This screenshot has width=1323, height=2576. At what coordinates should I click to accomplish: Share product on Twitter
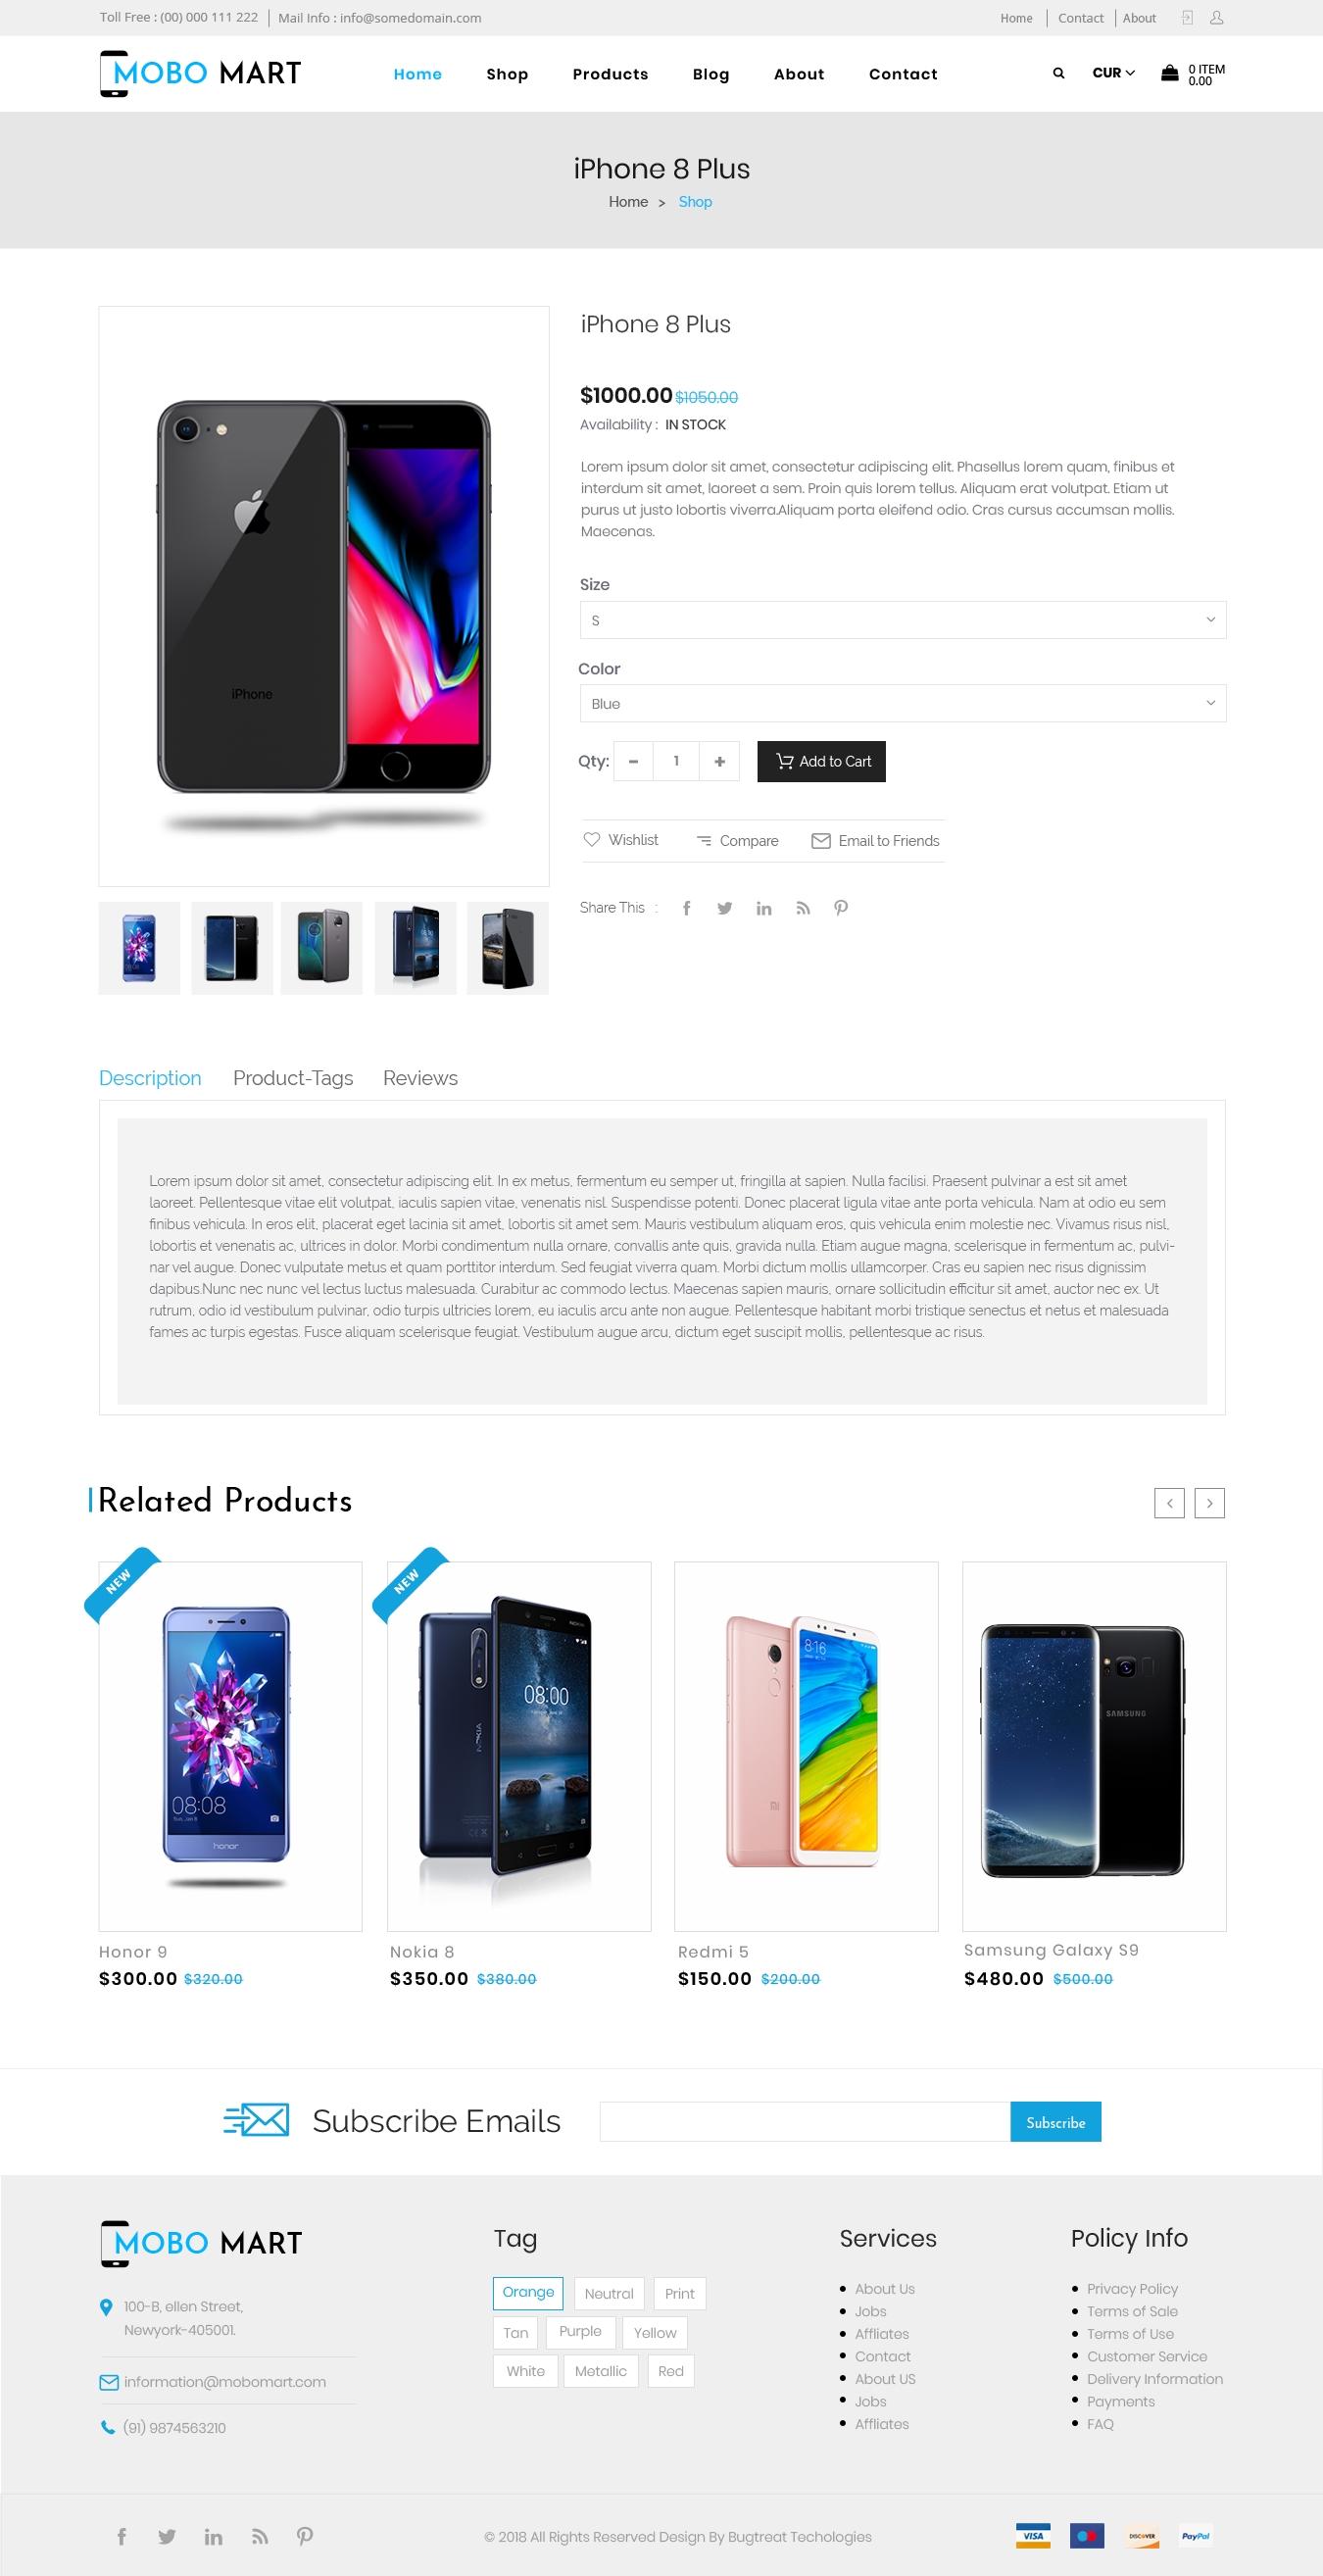point(725,908)
